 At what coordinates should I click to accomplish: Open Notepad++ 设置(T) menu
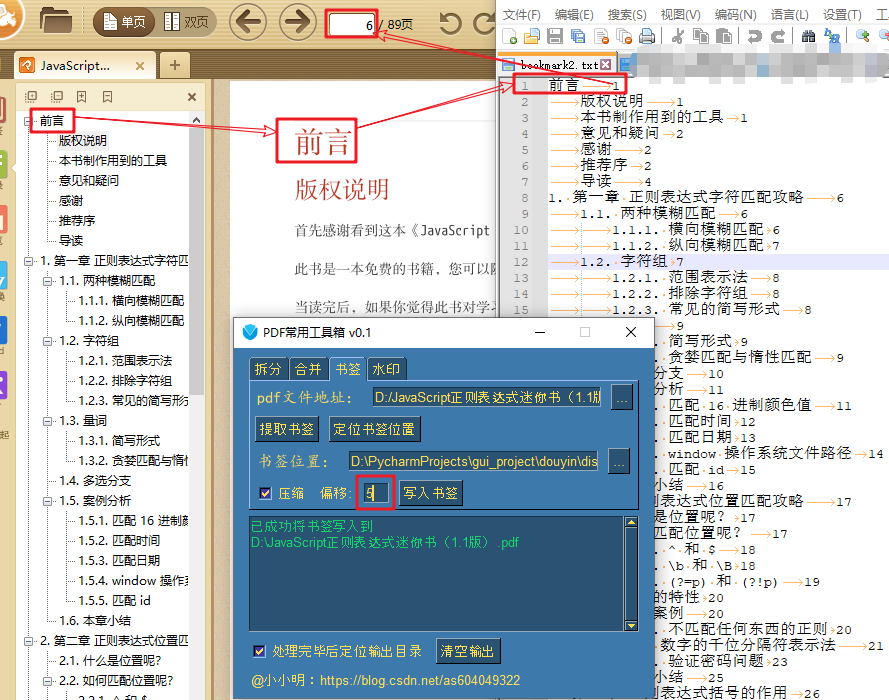pos(842,15)
